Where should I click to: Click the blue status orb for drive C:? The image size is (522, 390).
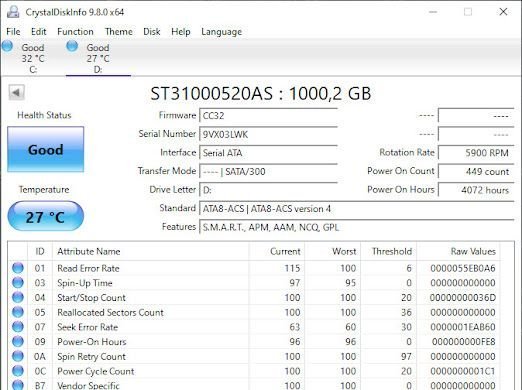(x=7, y=46)
